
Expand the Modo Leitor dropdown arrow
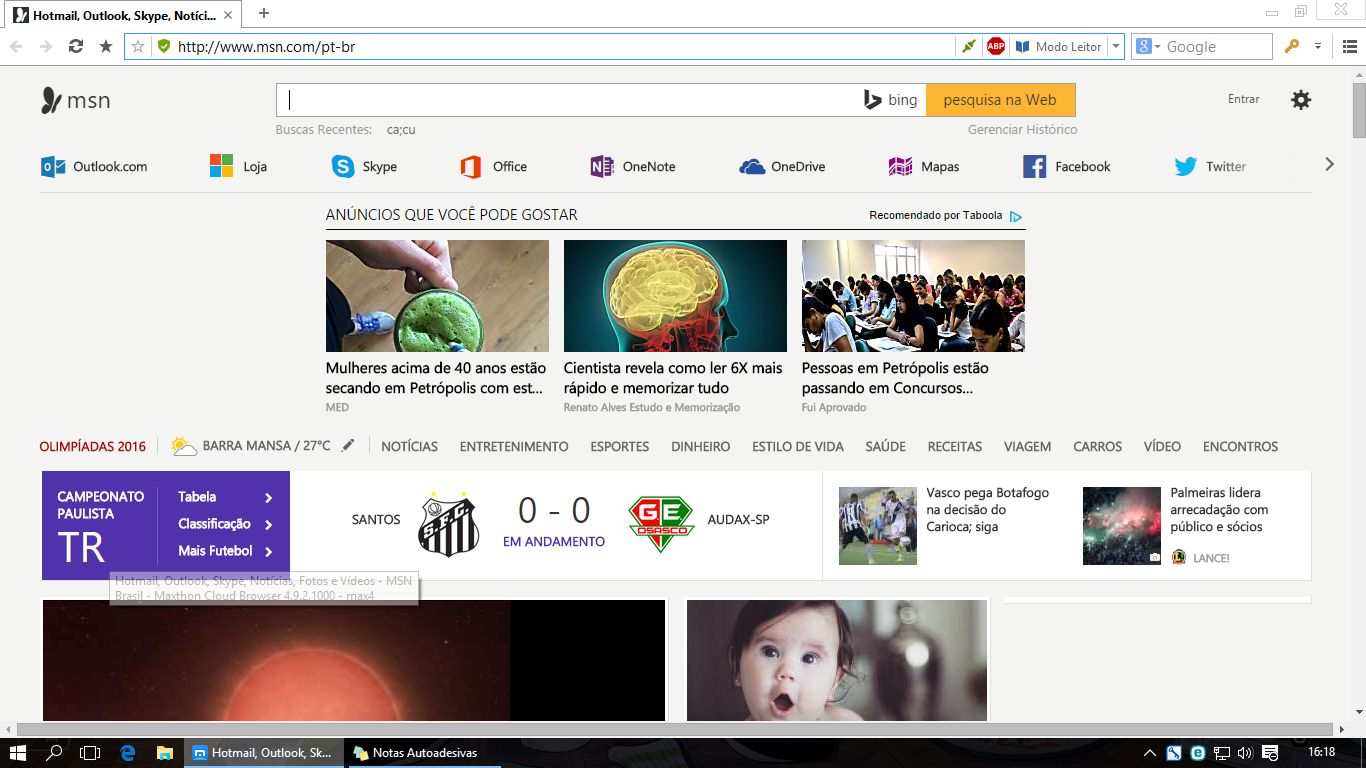coord(1116,46)
